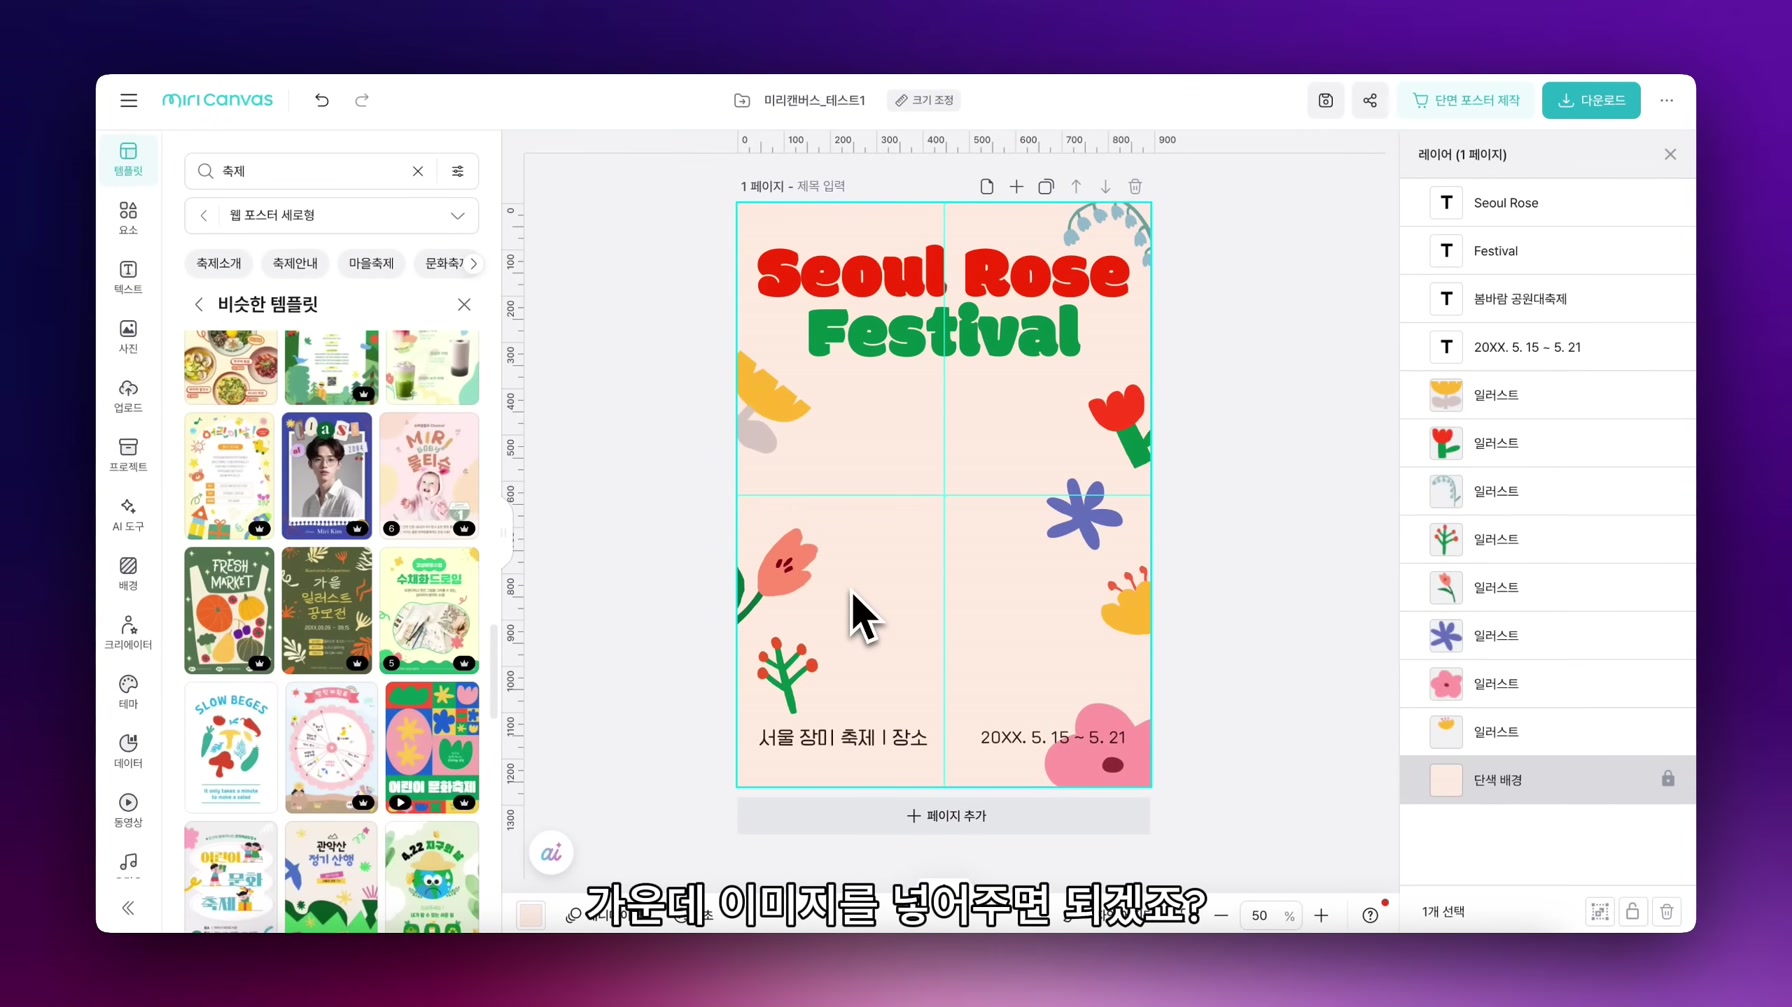The image size is (1792, 1007).
Task: Click the add page plus icon
Action: coord(1016,186)
